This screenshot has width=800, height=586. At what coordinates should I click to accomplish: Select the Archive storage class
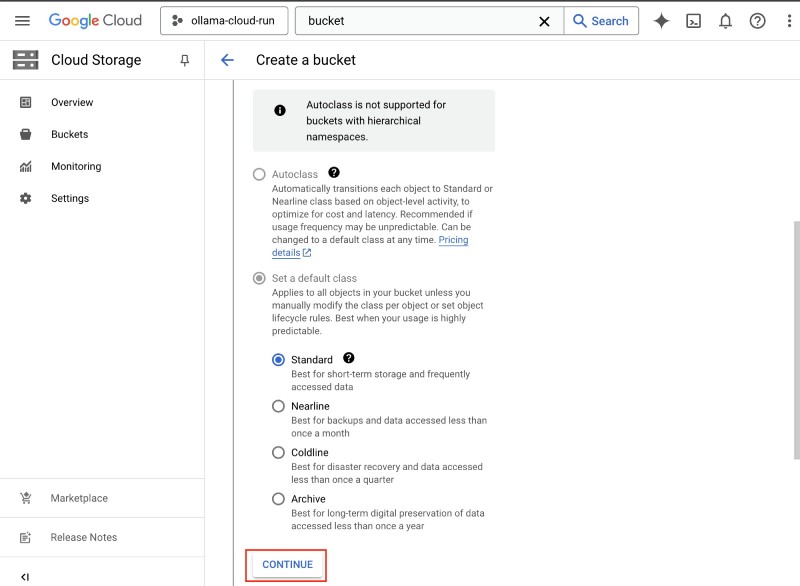click(279, 498)
